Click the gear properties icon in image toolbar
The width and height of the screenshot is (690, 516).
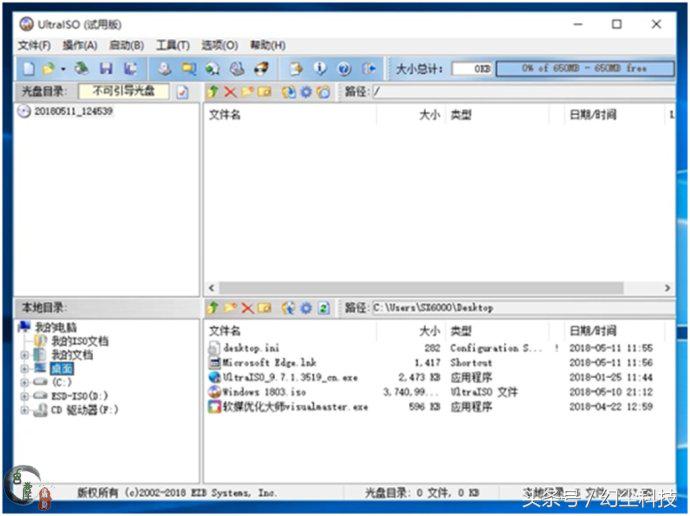point(306,91)
